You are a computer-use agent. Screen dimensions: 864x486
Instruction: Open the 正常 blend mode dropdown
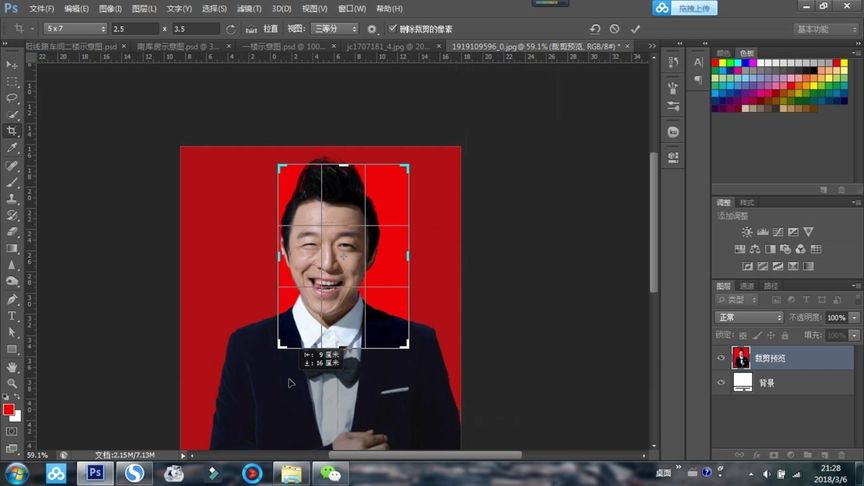click(x=749, y=317)
